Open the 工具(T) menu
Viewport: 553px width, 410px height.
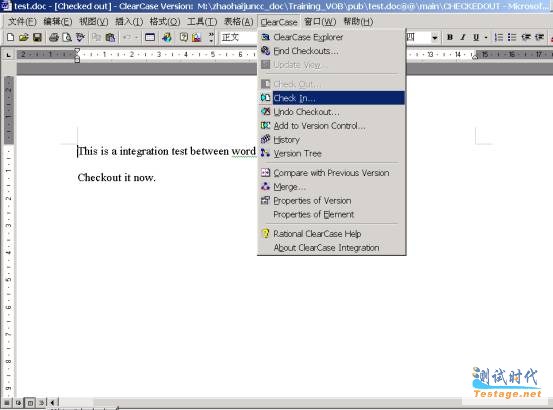click(202, 22)
